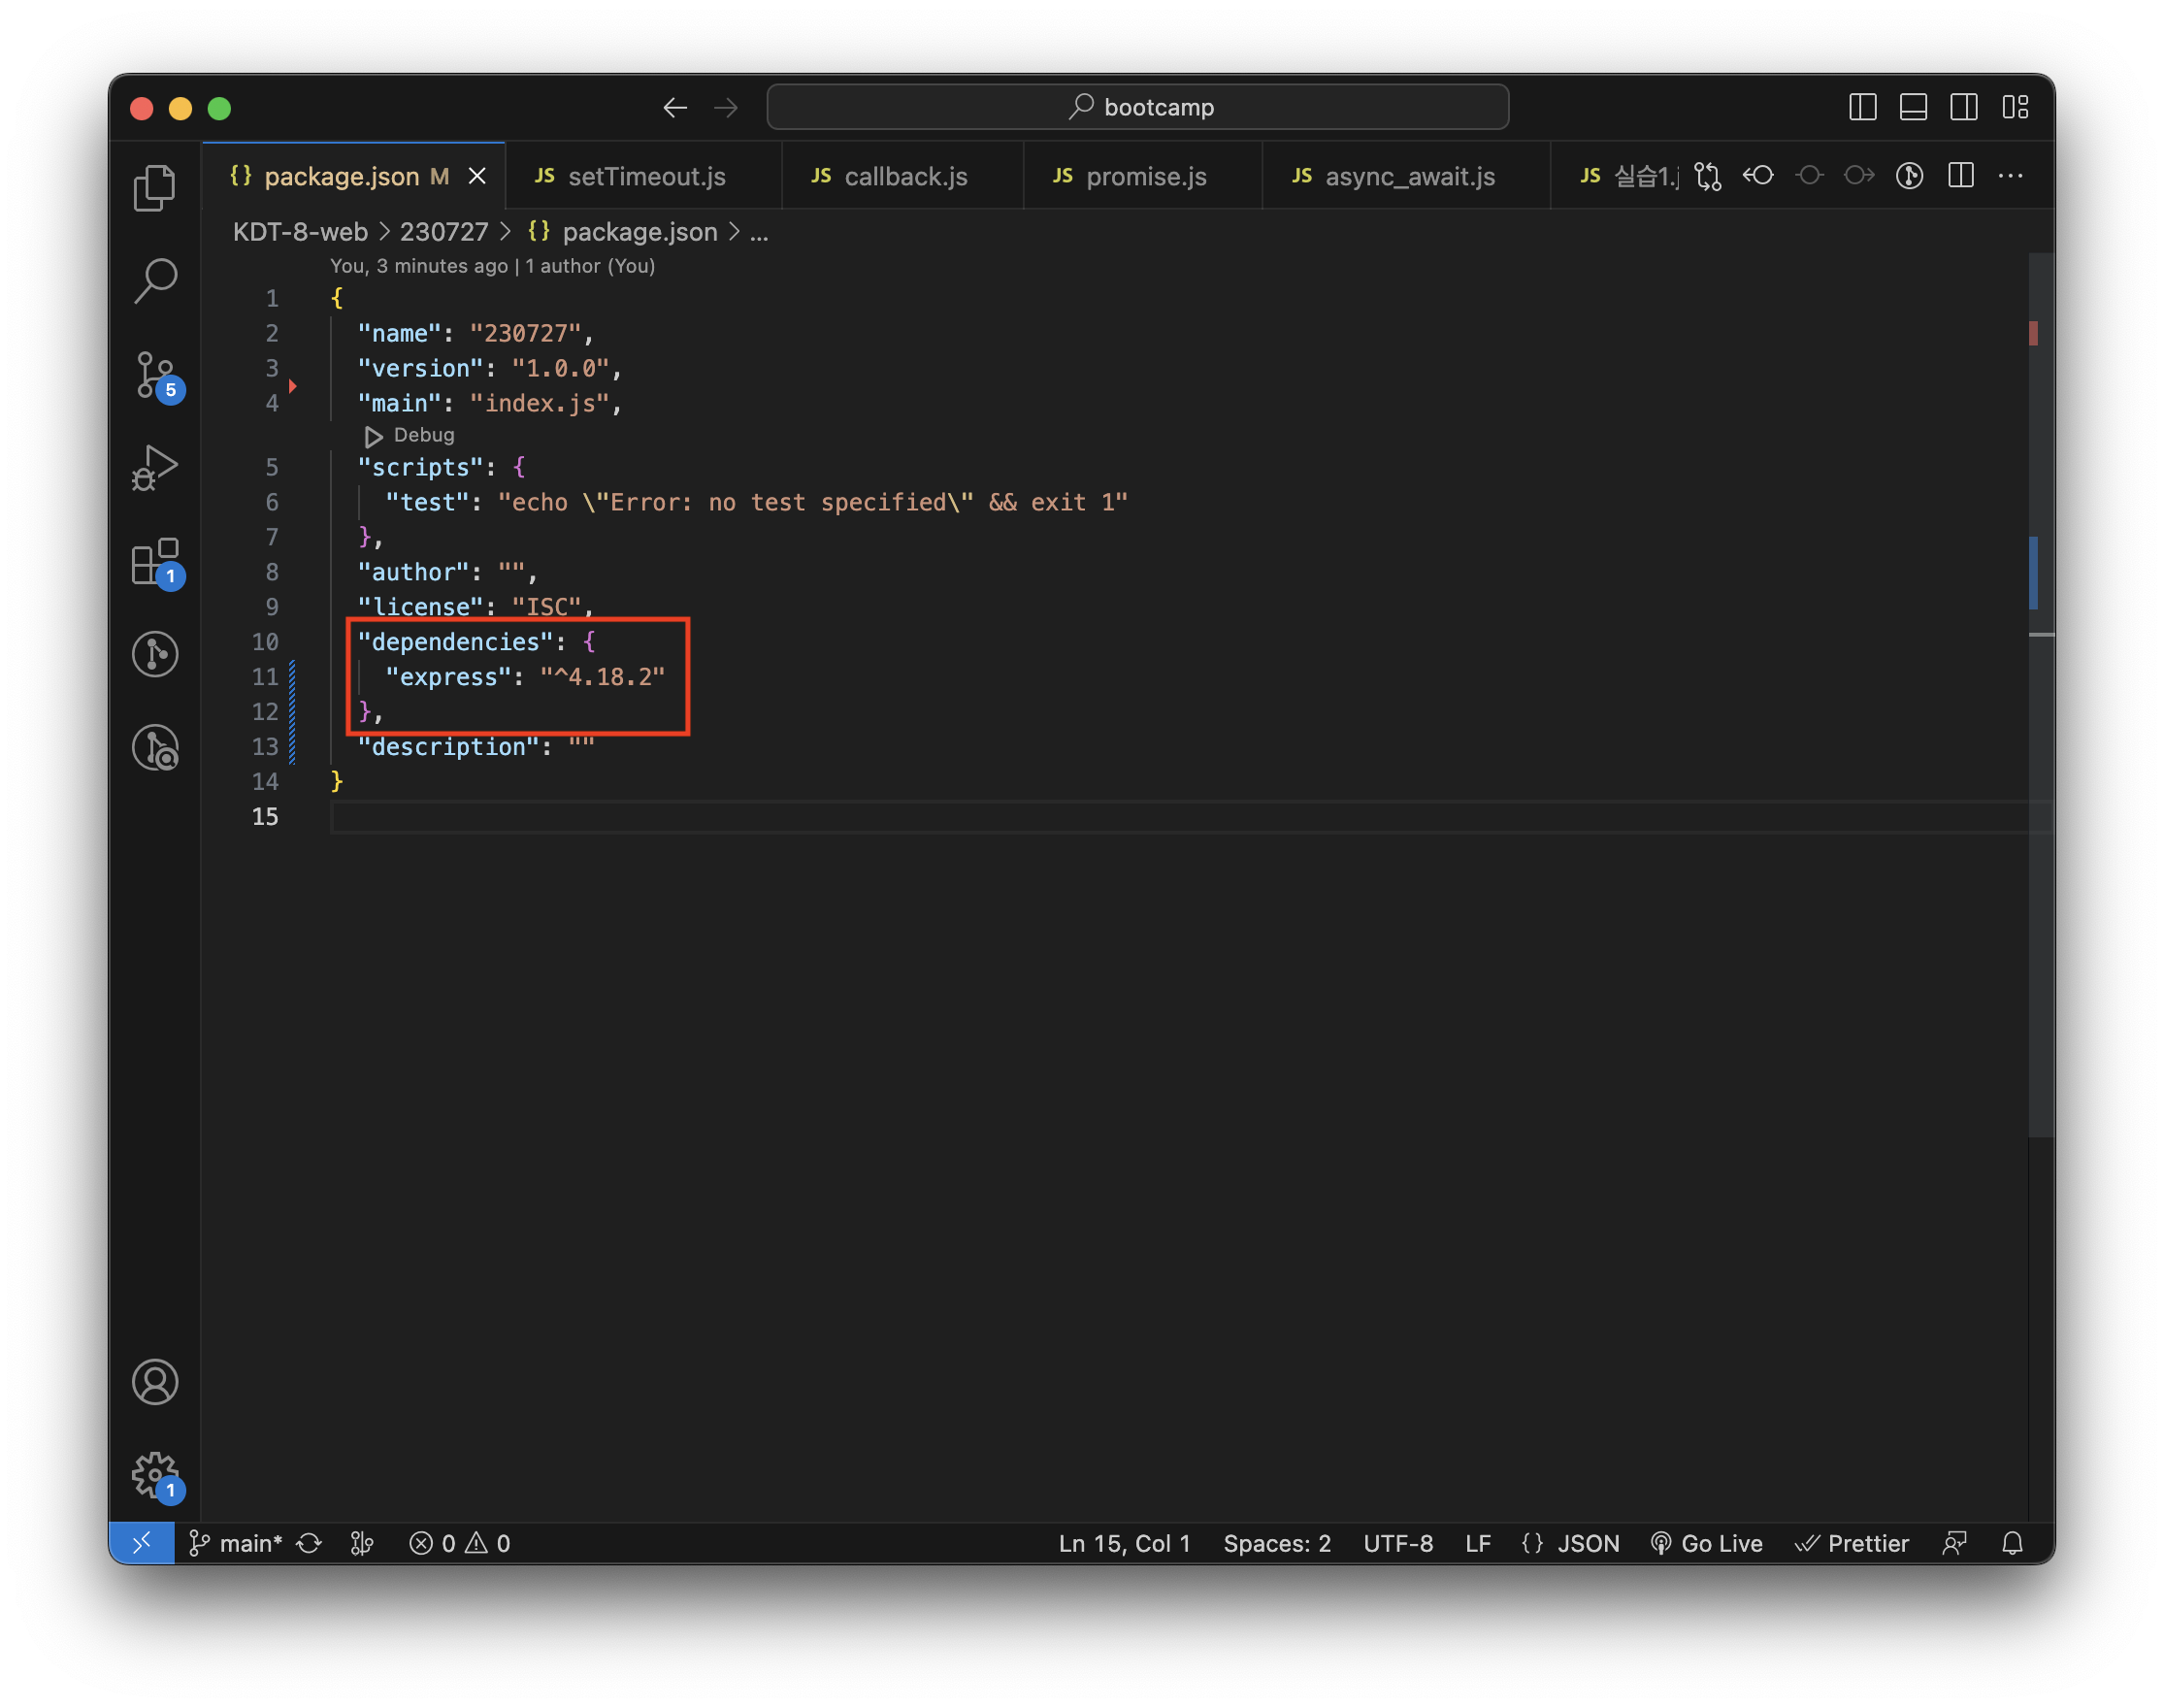Click the "dependencies" key on line 10
2164x1708 pixels.
pyautogui.click(x=456, y=642)
